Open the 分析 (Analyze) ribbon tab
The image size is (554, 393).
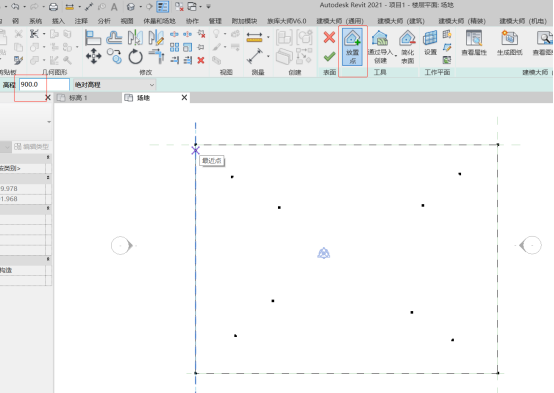pyautogui.click(x=104, y=21)
